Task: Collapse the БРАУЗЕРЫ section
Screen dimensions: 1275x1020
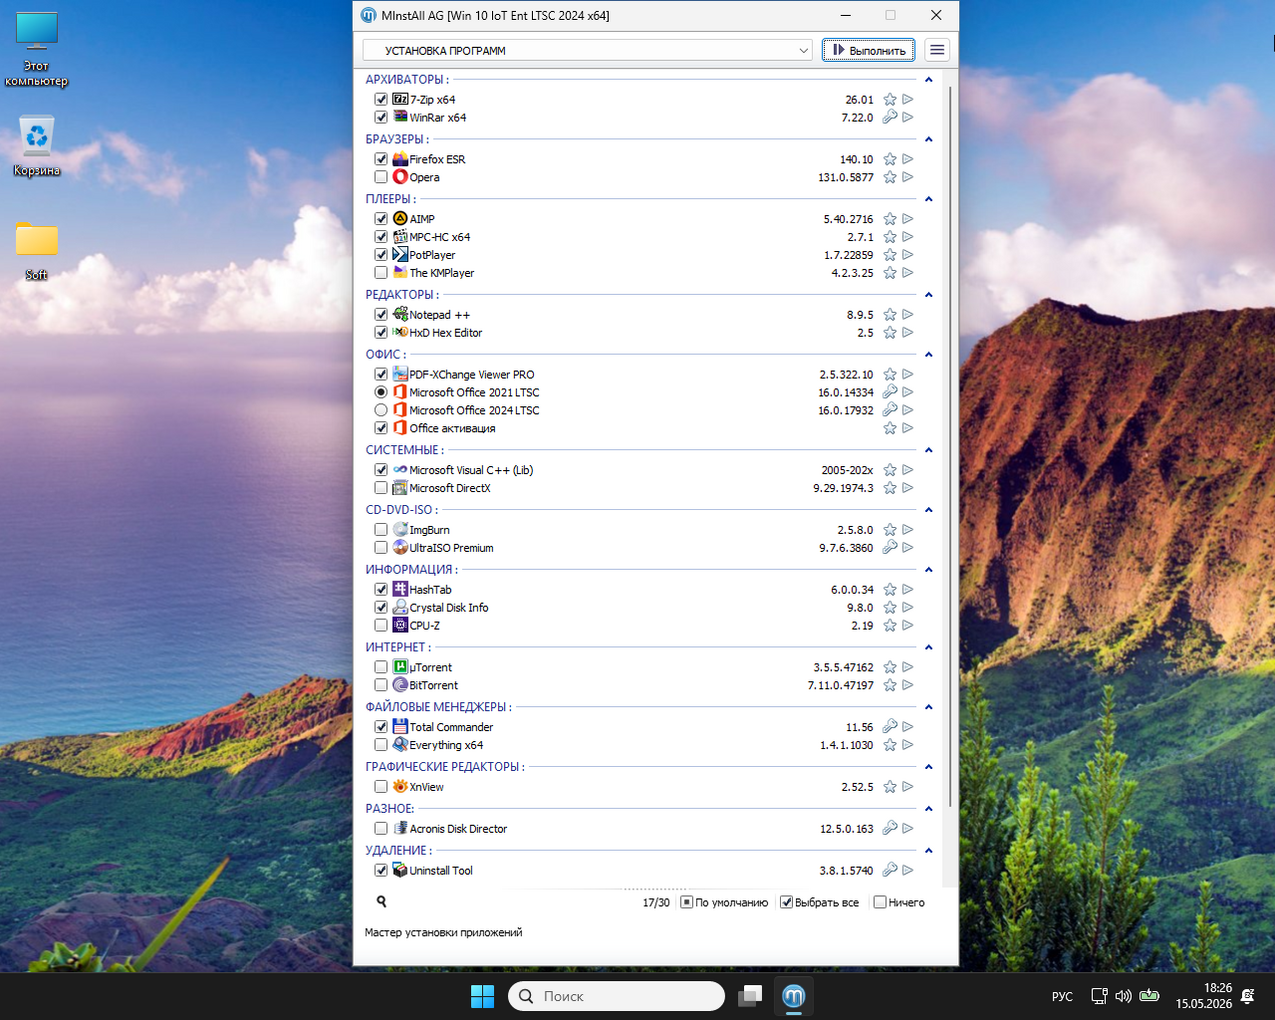Action: [929, 139]
